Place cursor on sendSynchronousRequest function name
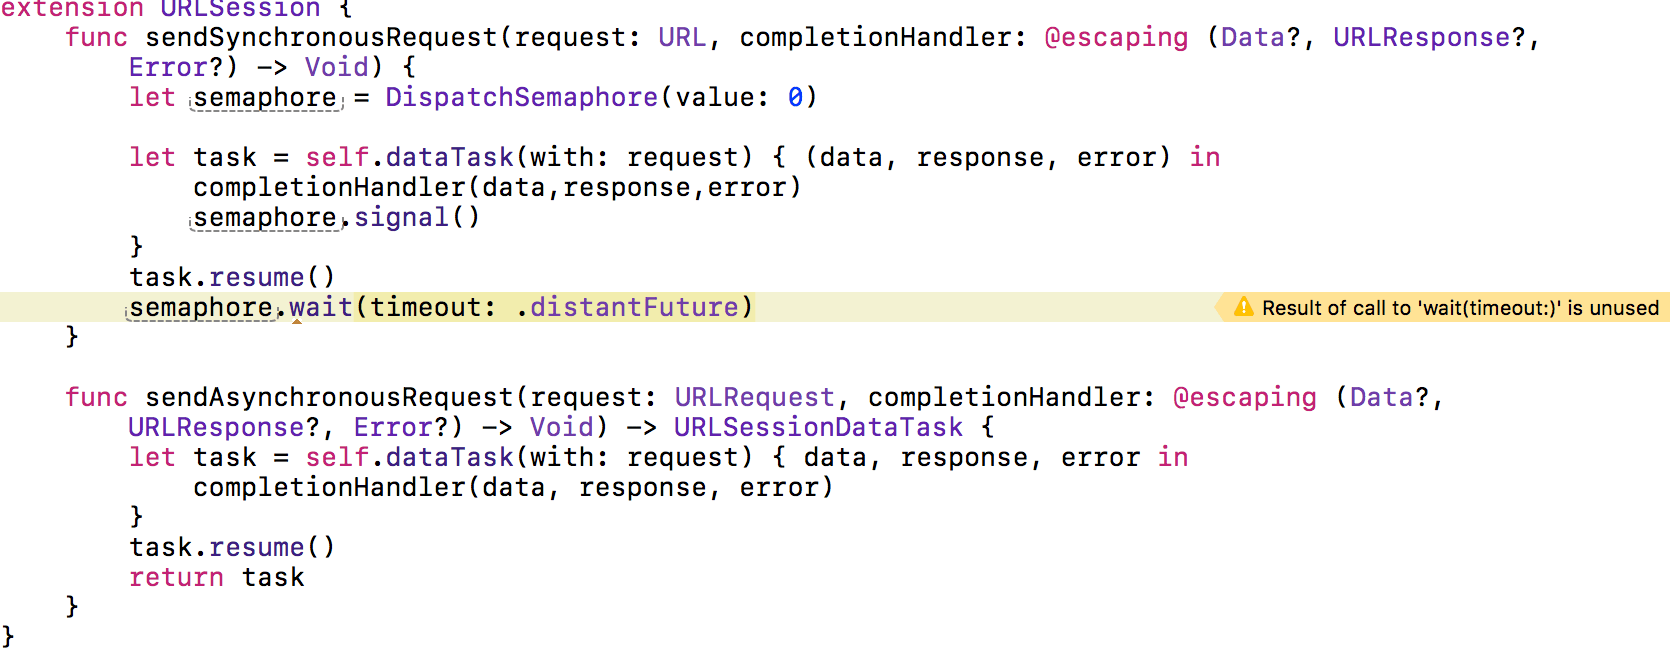This screenshot has width=1670, height=652. pos(321,37)
